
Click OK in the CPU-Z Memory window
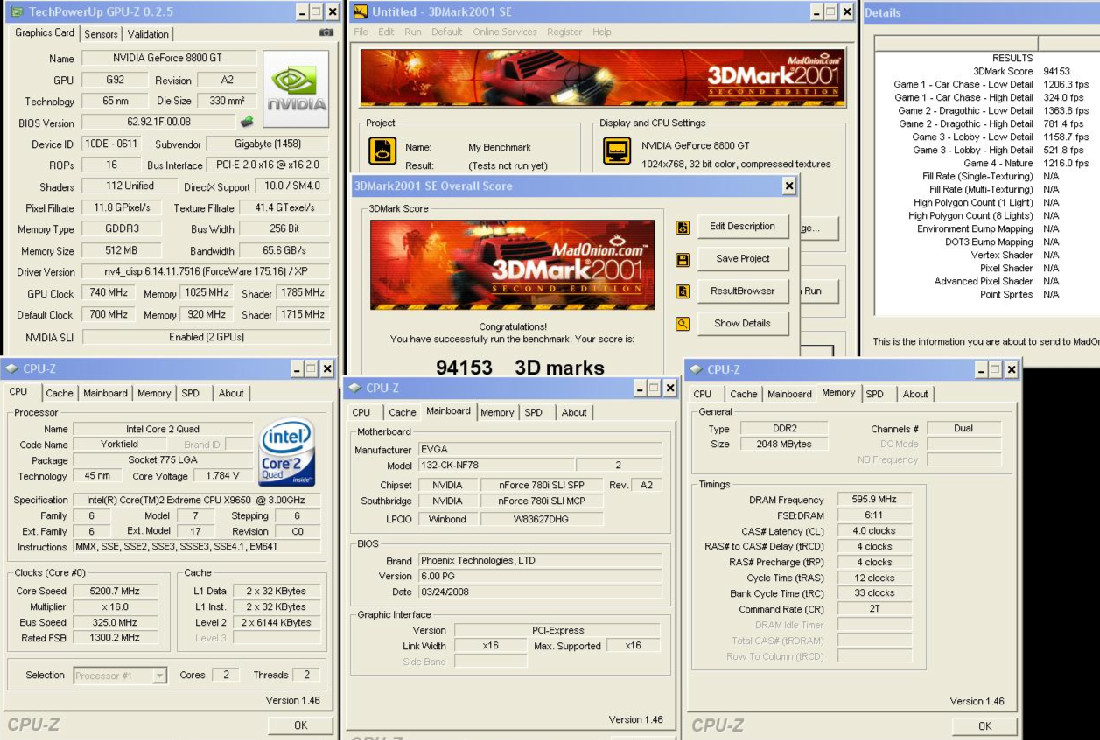click(985, 726)
